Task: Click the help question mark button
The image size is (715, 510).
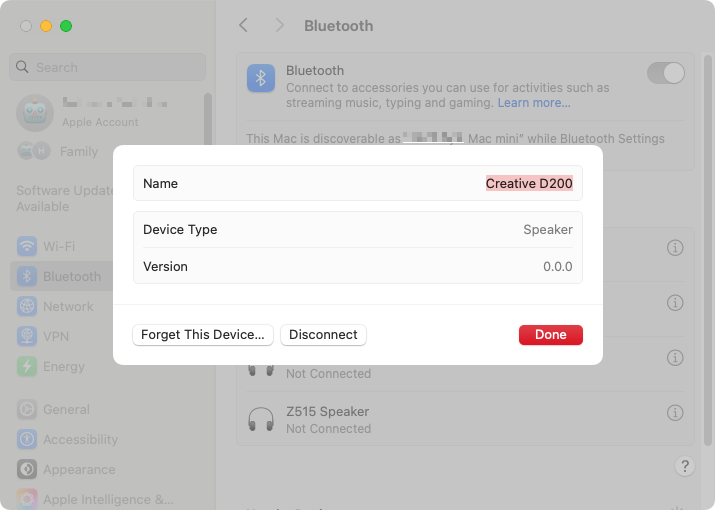Action: (684, 467)
